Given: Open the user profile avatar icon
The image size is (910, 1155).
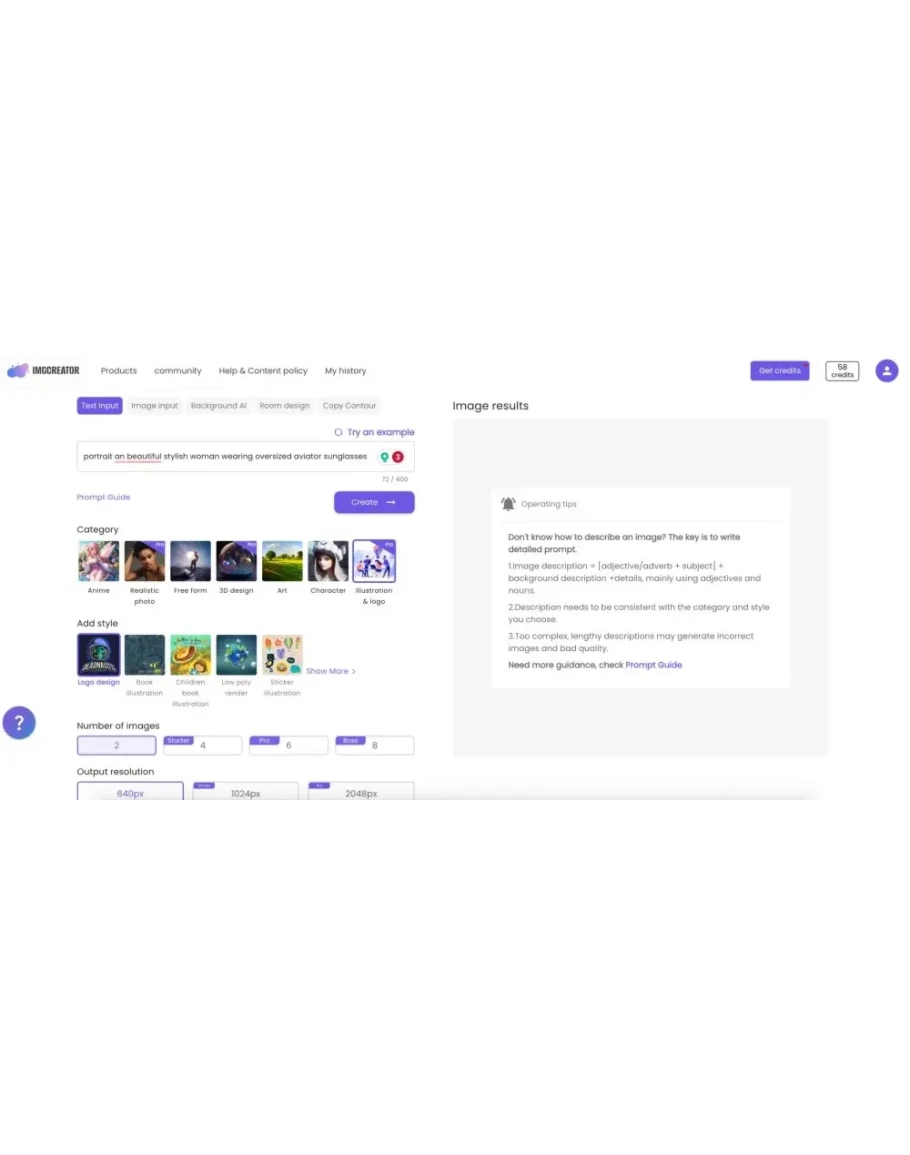Looking at the screenshot, I should pos(886,371).
